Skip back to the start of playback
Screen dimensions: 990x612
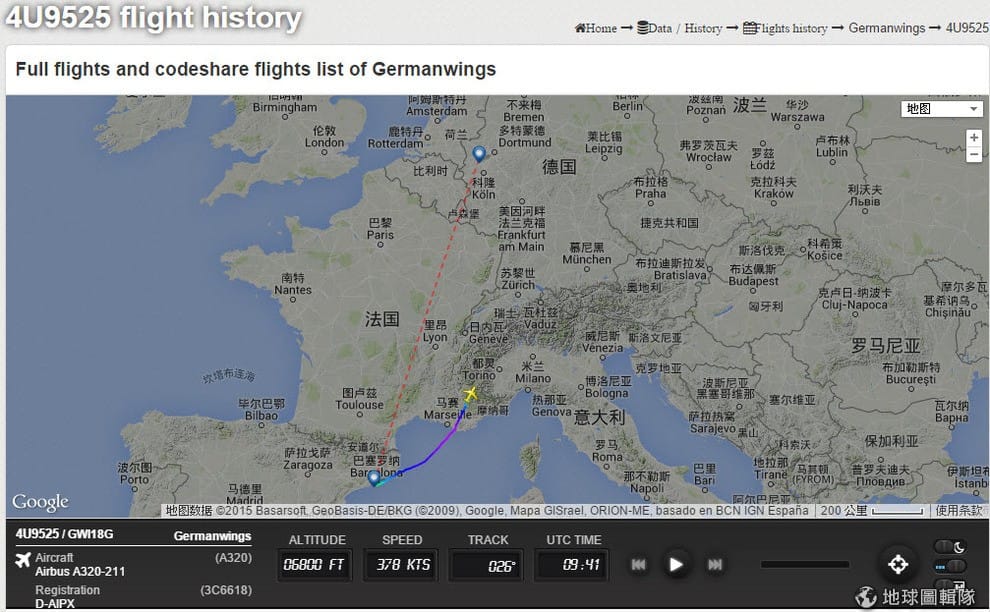[638, 565]
